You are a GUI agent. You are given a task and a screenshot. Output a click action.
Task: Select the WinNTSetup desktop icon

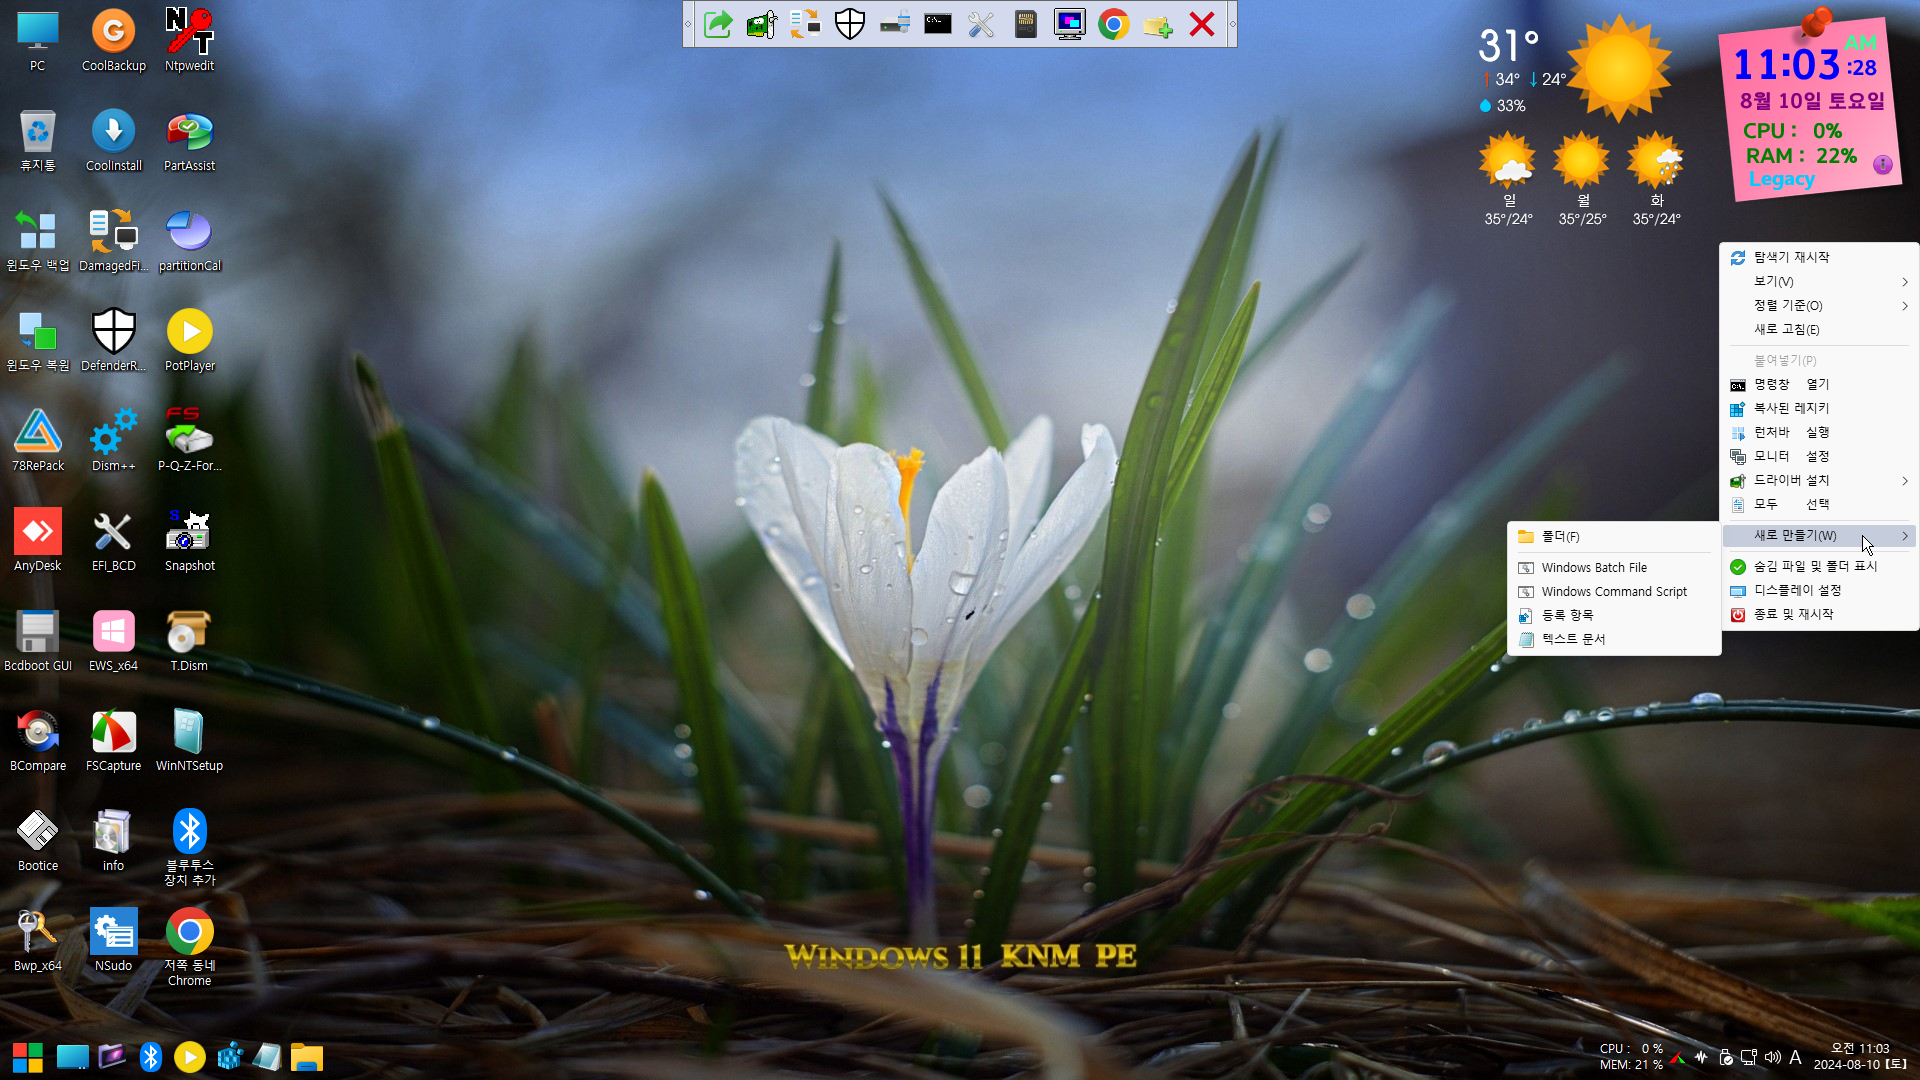(x=189, y=741)
